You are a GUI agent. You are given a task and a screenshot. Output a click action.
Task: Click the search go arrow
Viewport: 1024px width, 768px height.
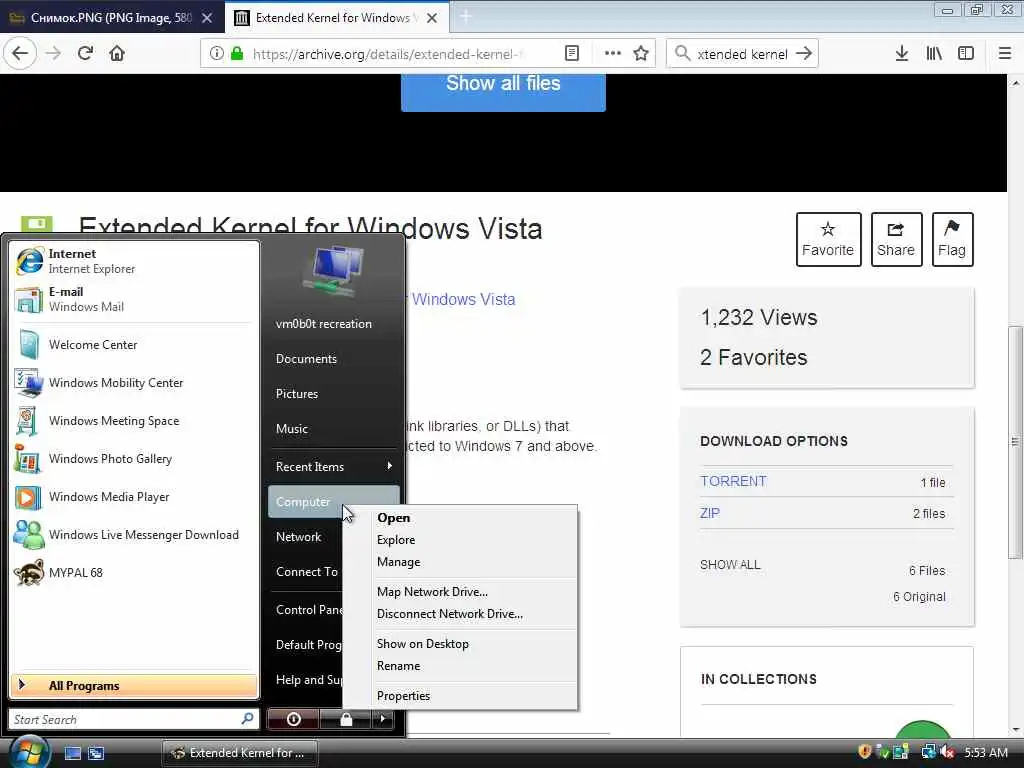pos(804,54)
